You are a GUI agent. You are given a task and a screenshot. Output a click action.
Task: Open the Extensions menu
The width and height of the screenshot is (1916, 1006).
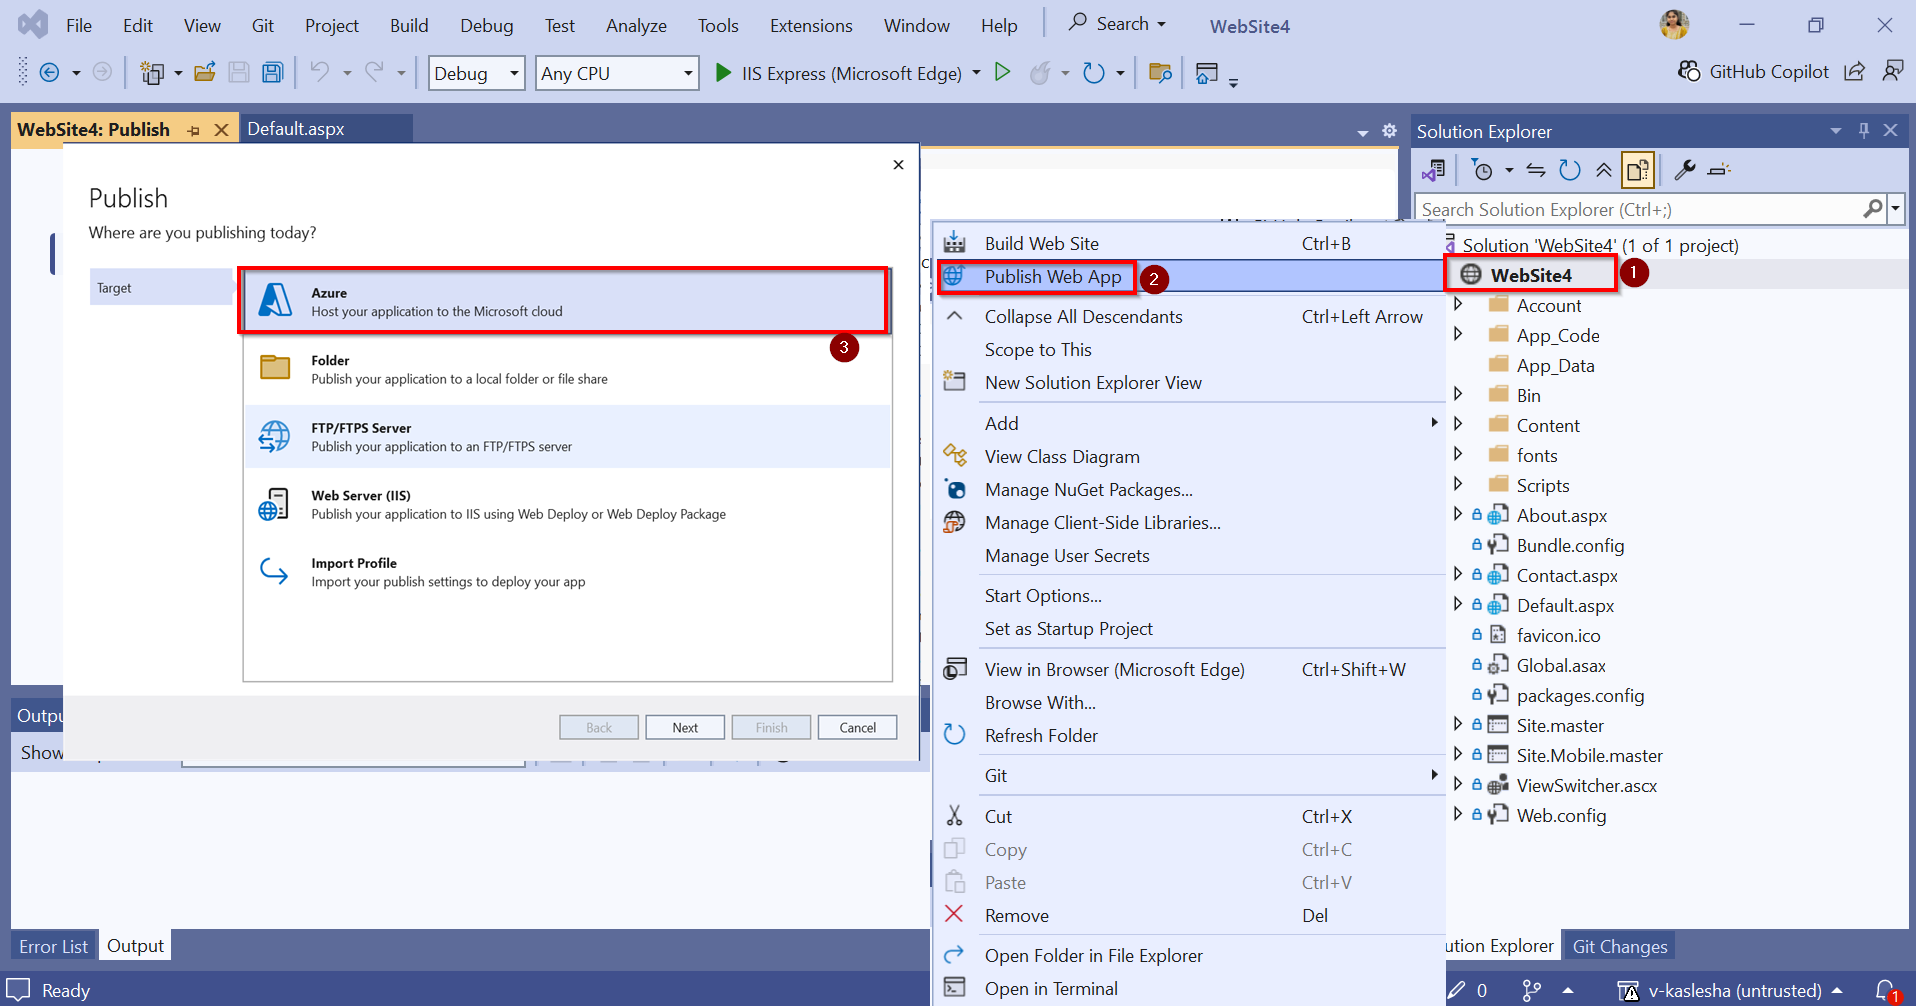coord(811,26)
